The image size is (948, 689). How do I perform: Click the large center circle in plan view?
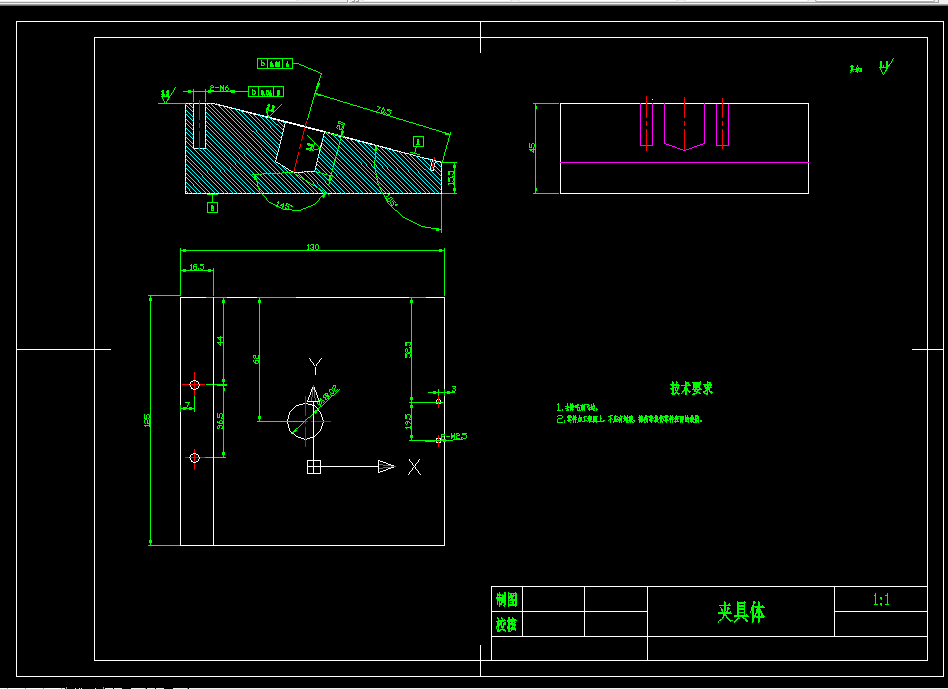click(305, 421)
